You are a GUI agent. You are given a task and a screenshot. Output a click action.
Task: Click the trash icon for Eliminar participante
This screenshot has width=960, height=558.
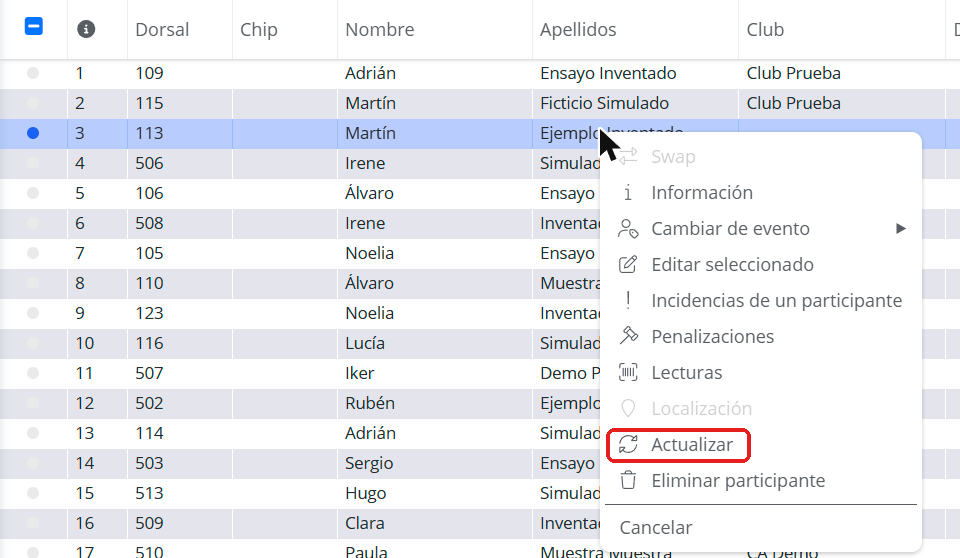[628, 480]
